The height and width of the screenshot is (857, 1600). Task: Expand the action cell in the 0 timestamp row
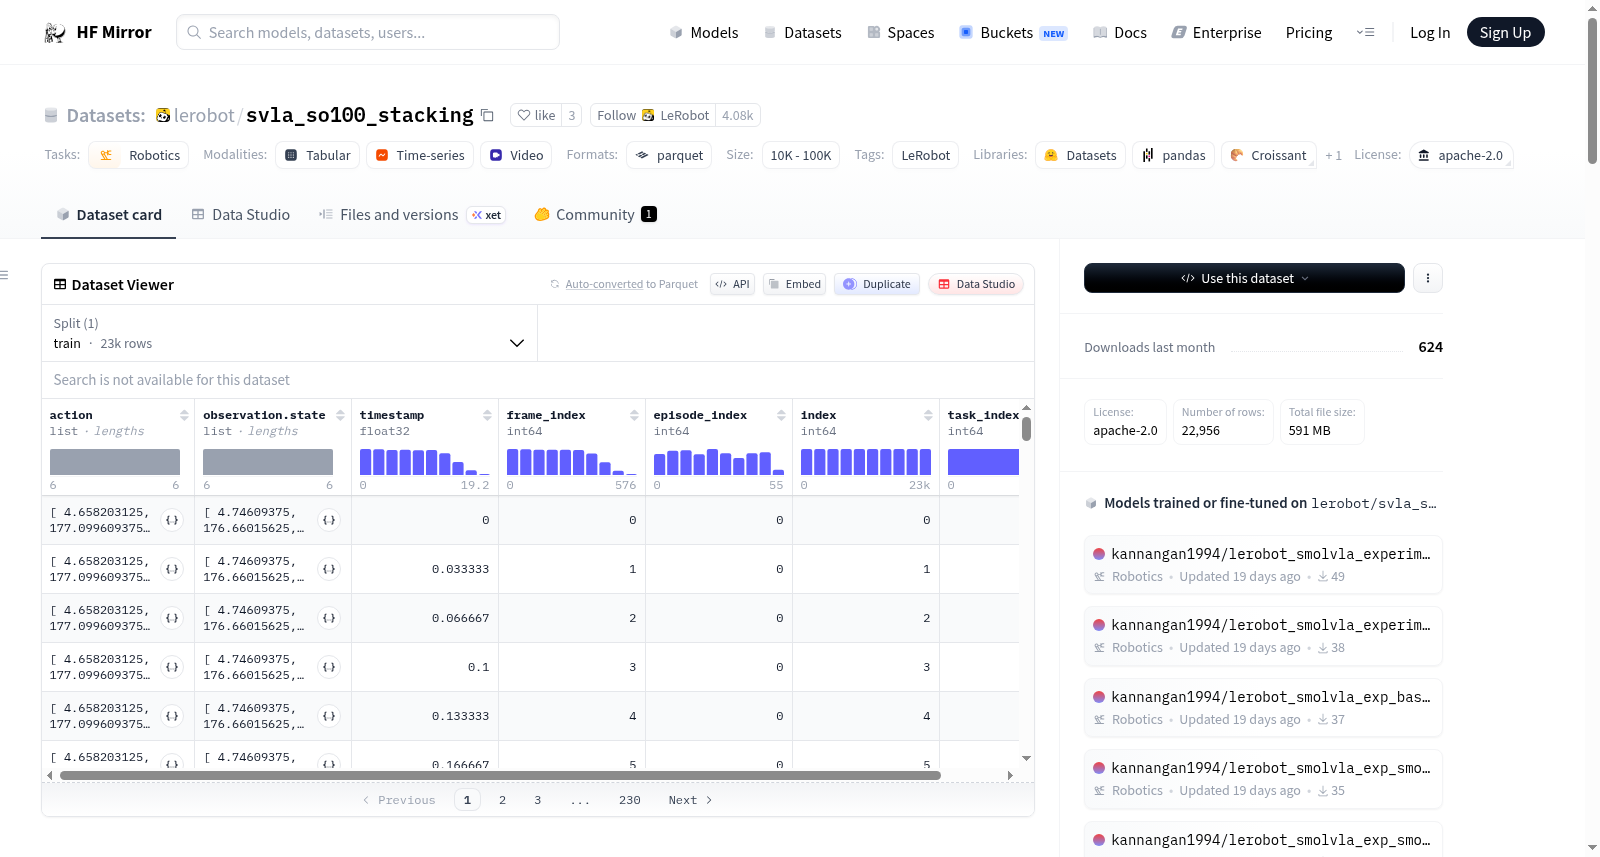172,520
